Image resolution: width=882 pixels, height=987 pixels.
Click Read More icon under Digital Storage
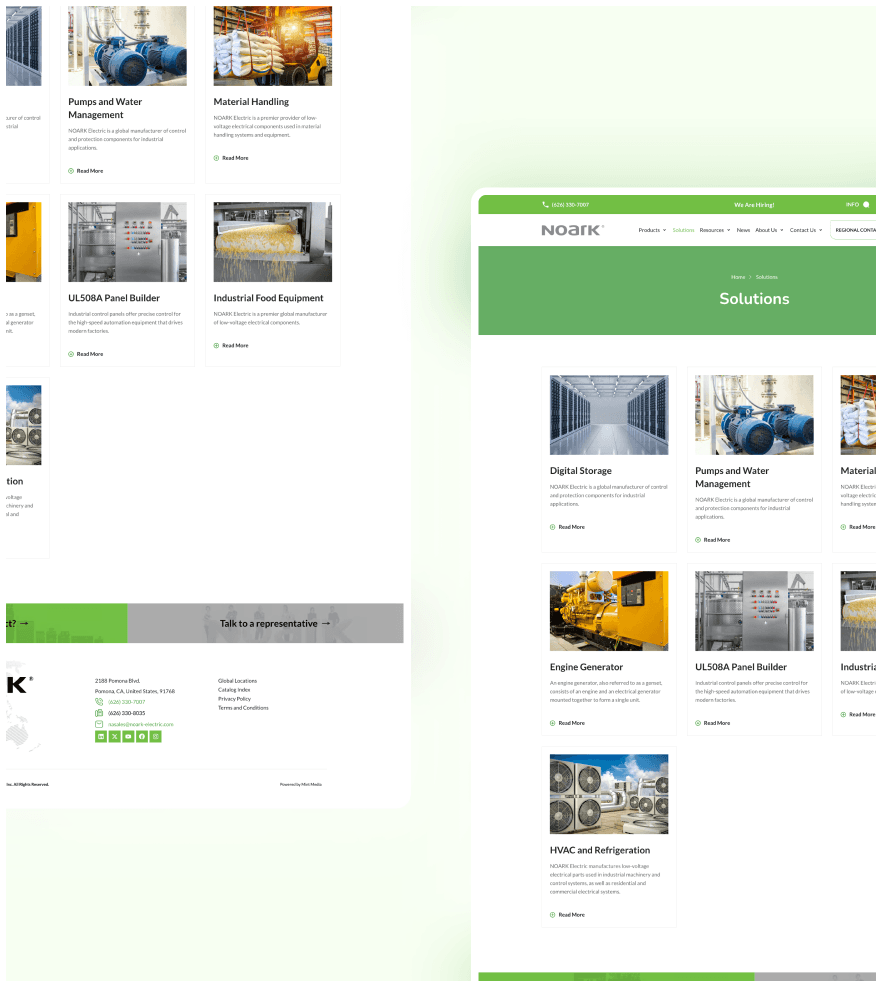[553, 527]
